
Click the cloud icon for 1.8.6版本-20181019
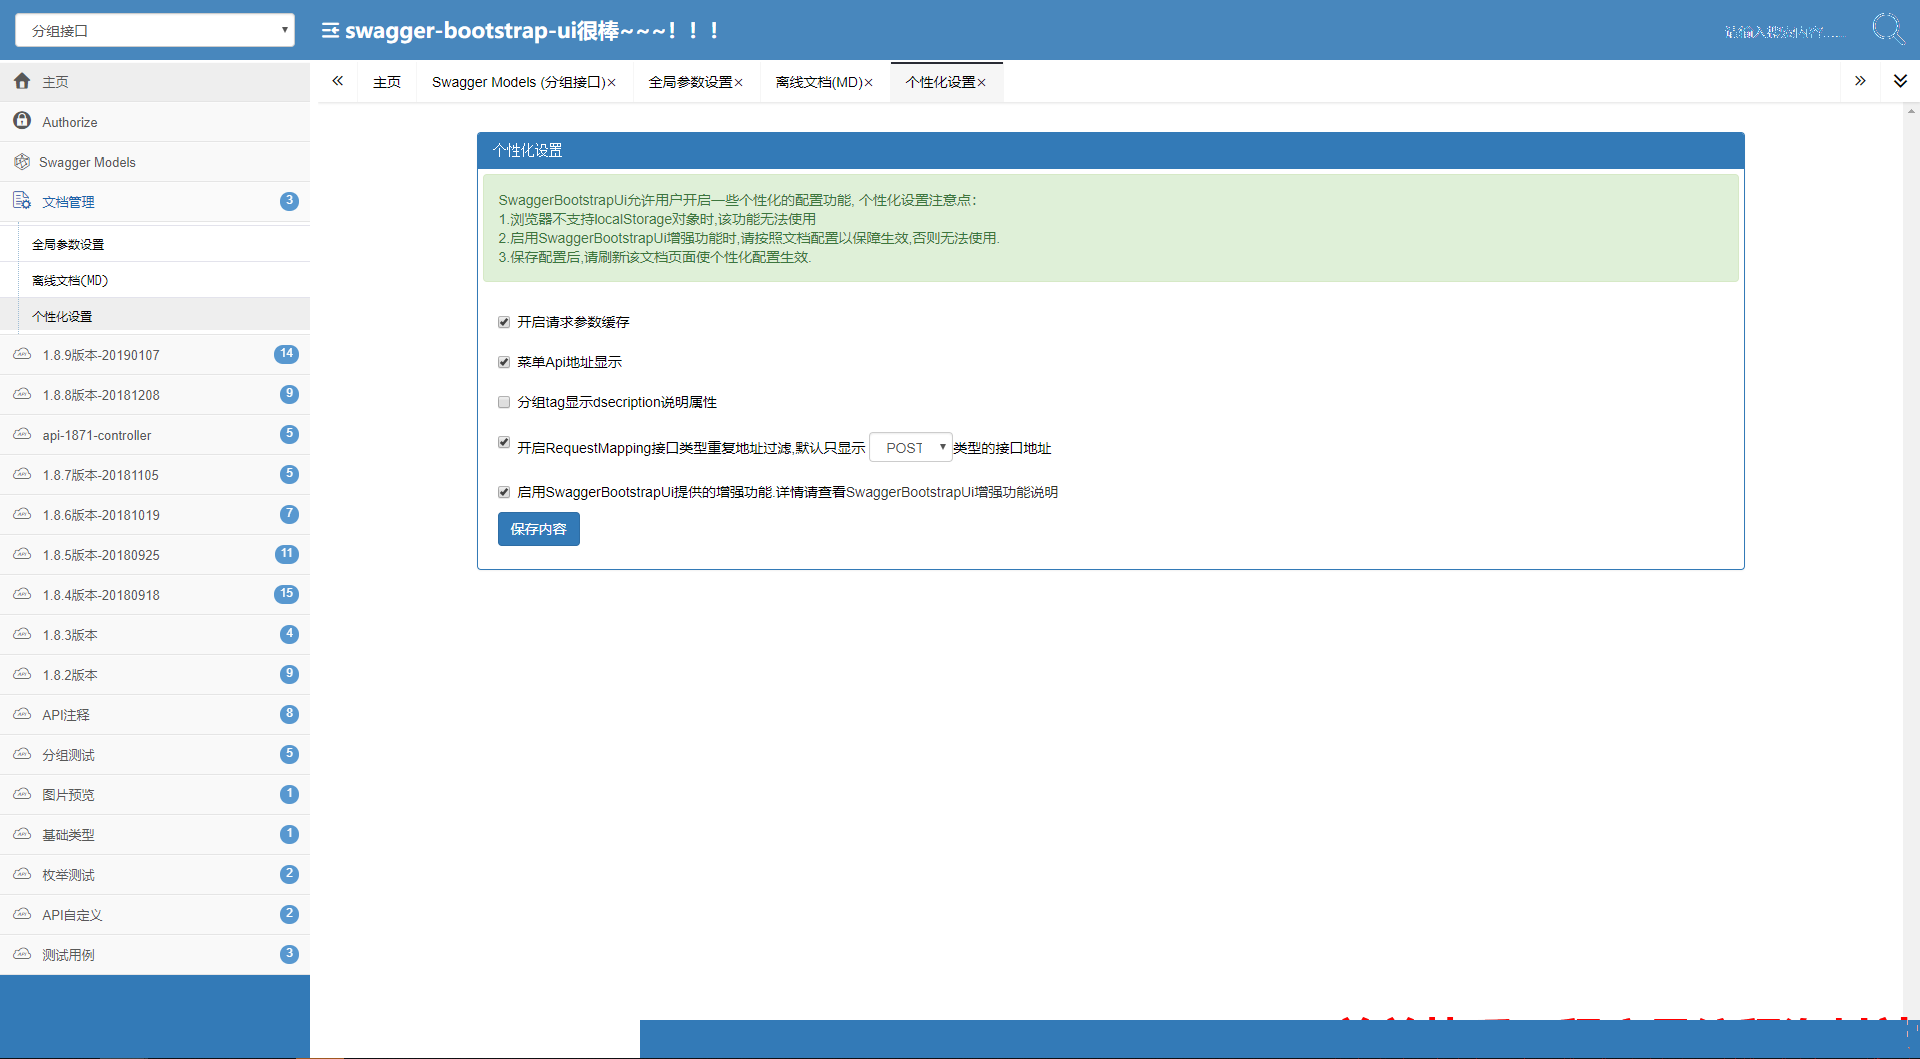coord(22,514)
